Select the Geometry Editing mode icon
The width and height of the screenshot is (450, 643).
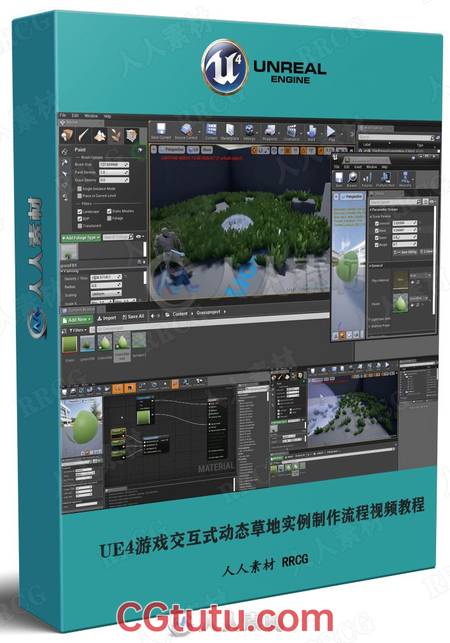tap(131, 135)
